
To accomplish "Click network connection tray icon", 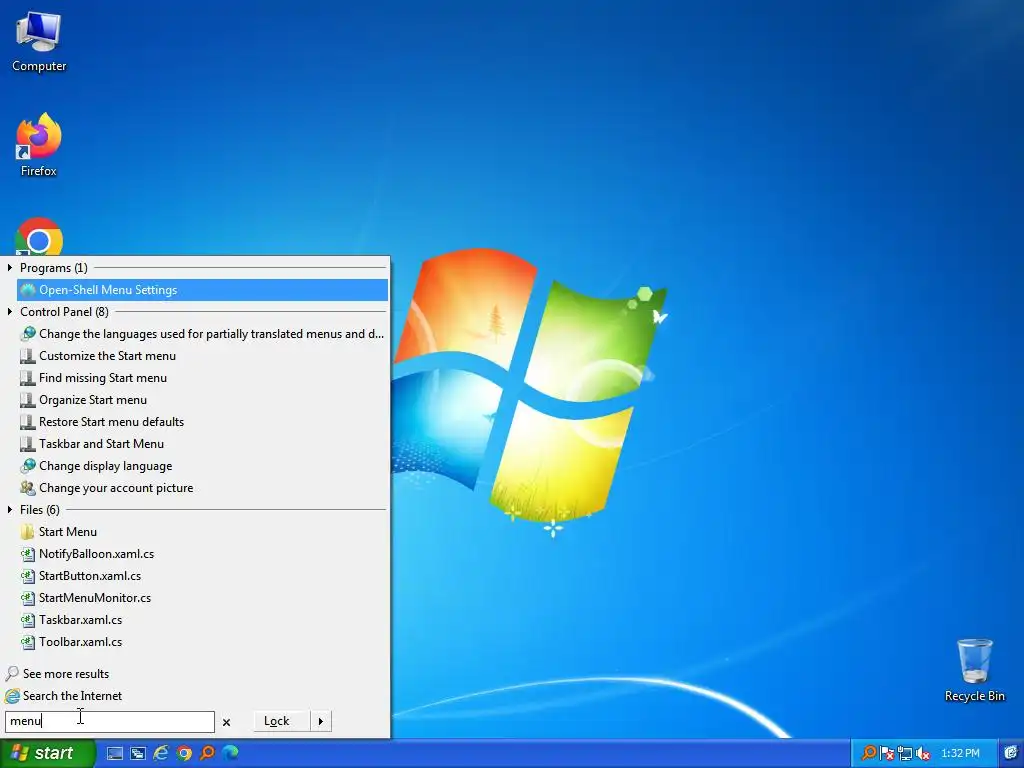I will point(904,754).
